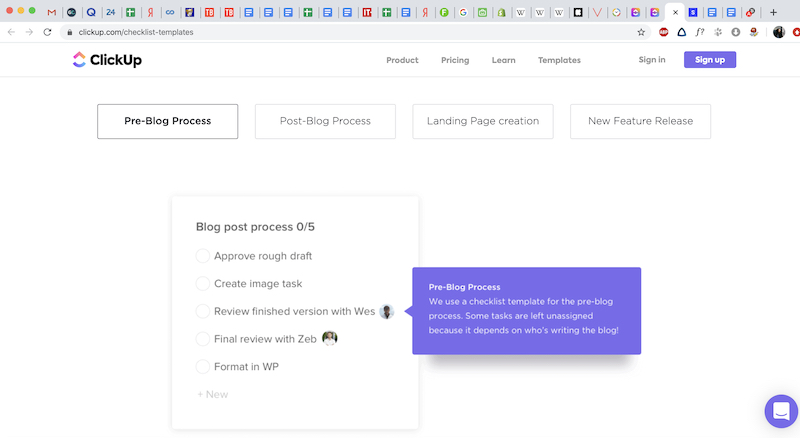Click the Sign up button
Image resolution: width=800 pixels, height=438 pixels.
710,60
